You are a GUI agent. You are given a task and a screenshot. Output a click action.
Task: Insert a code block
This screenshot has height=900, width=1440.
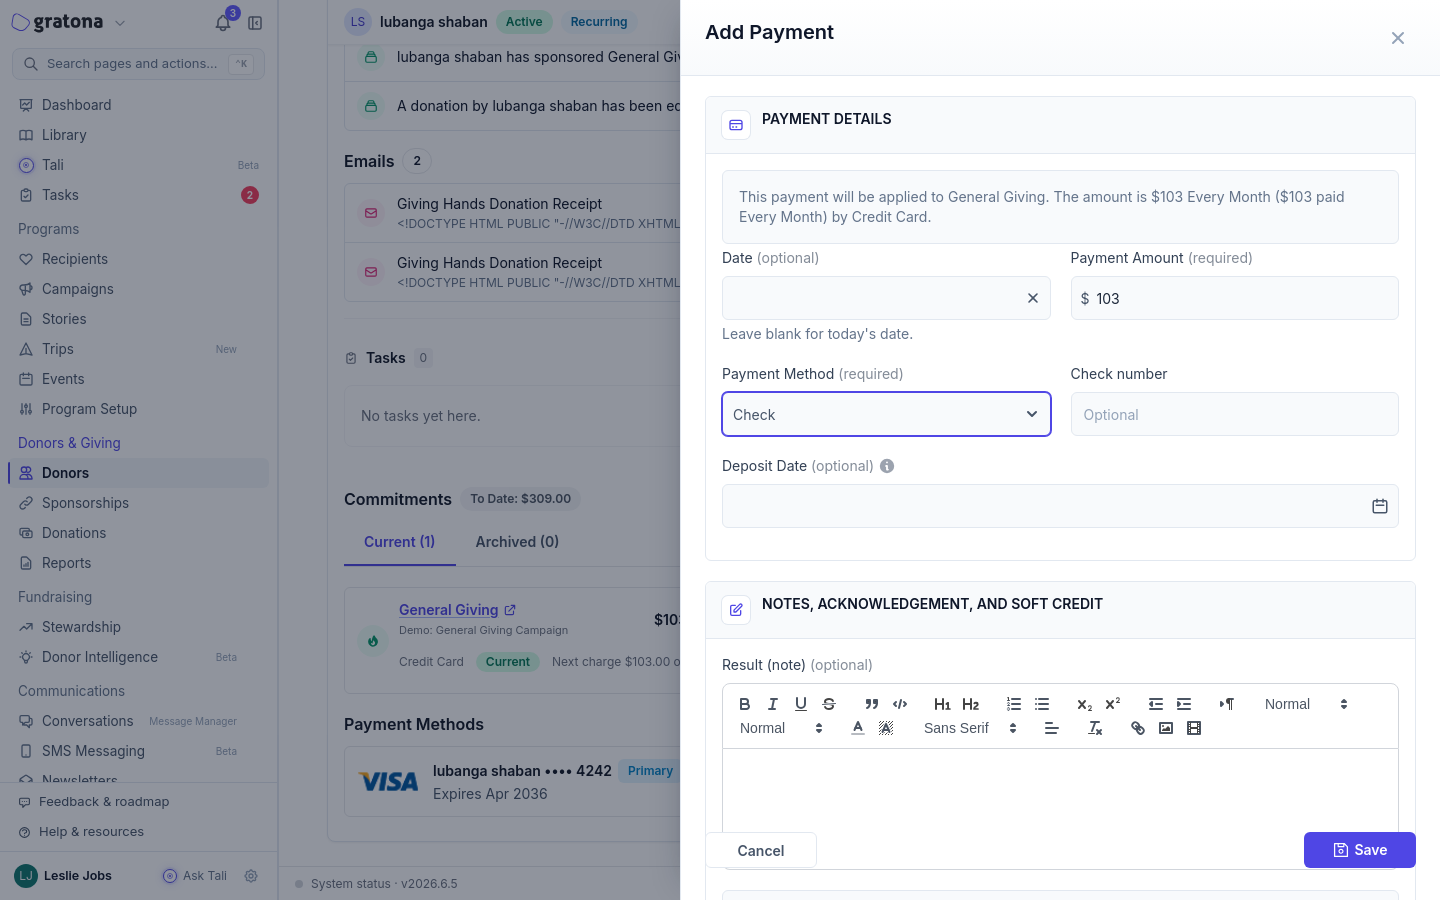(x=900, y=704)
